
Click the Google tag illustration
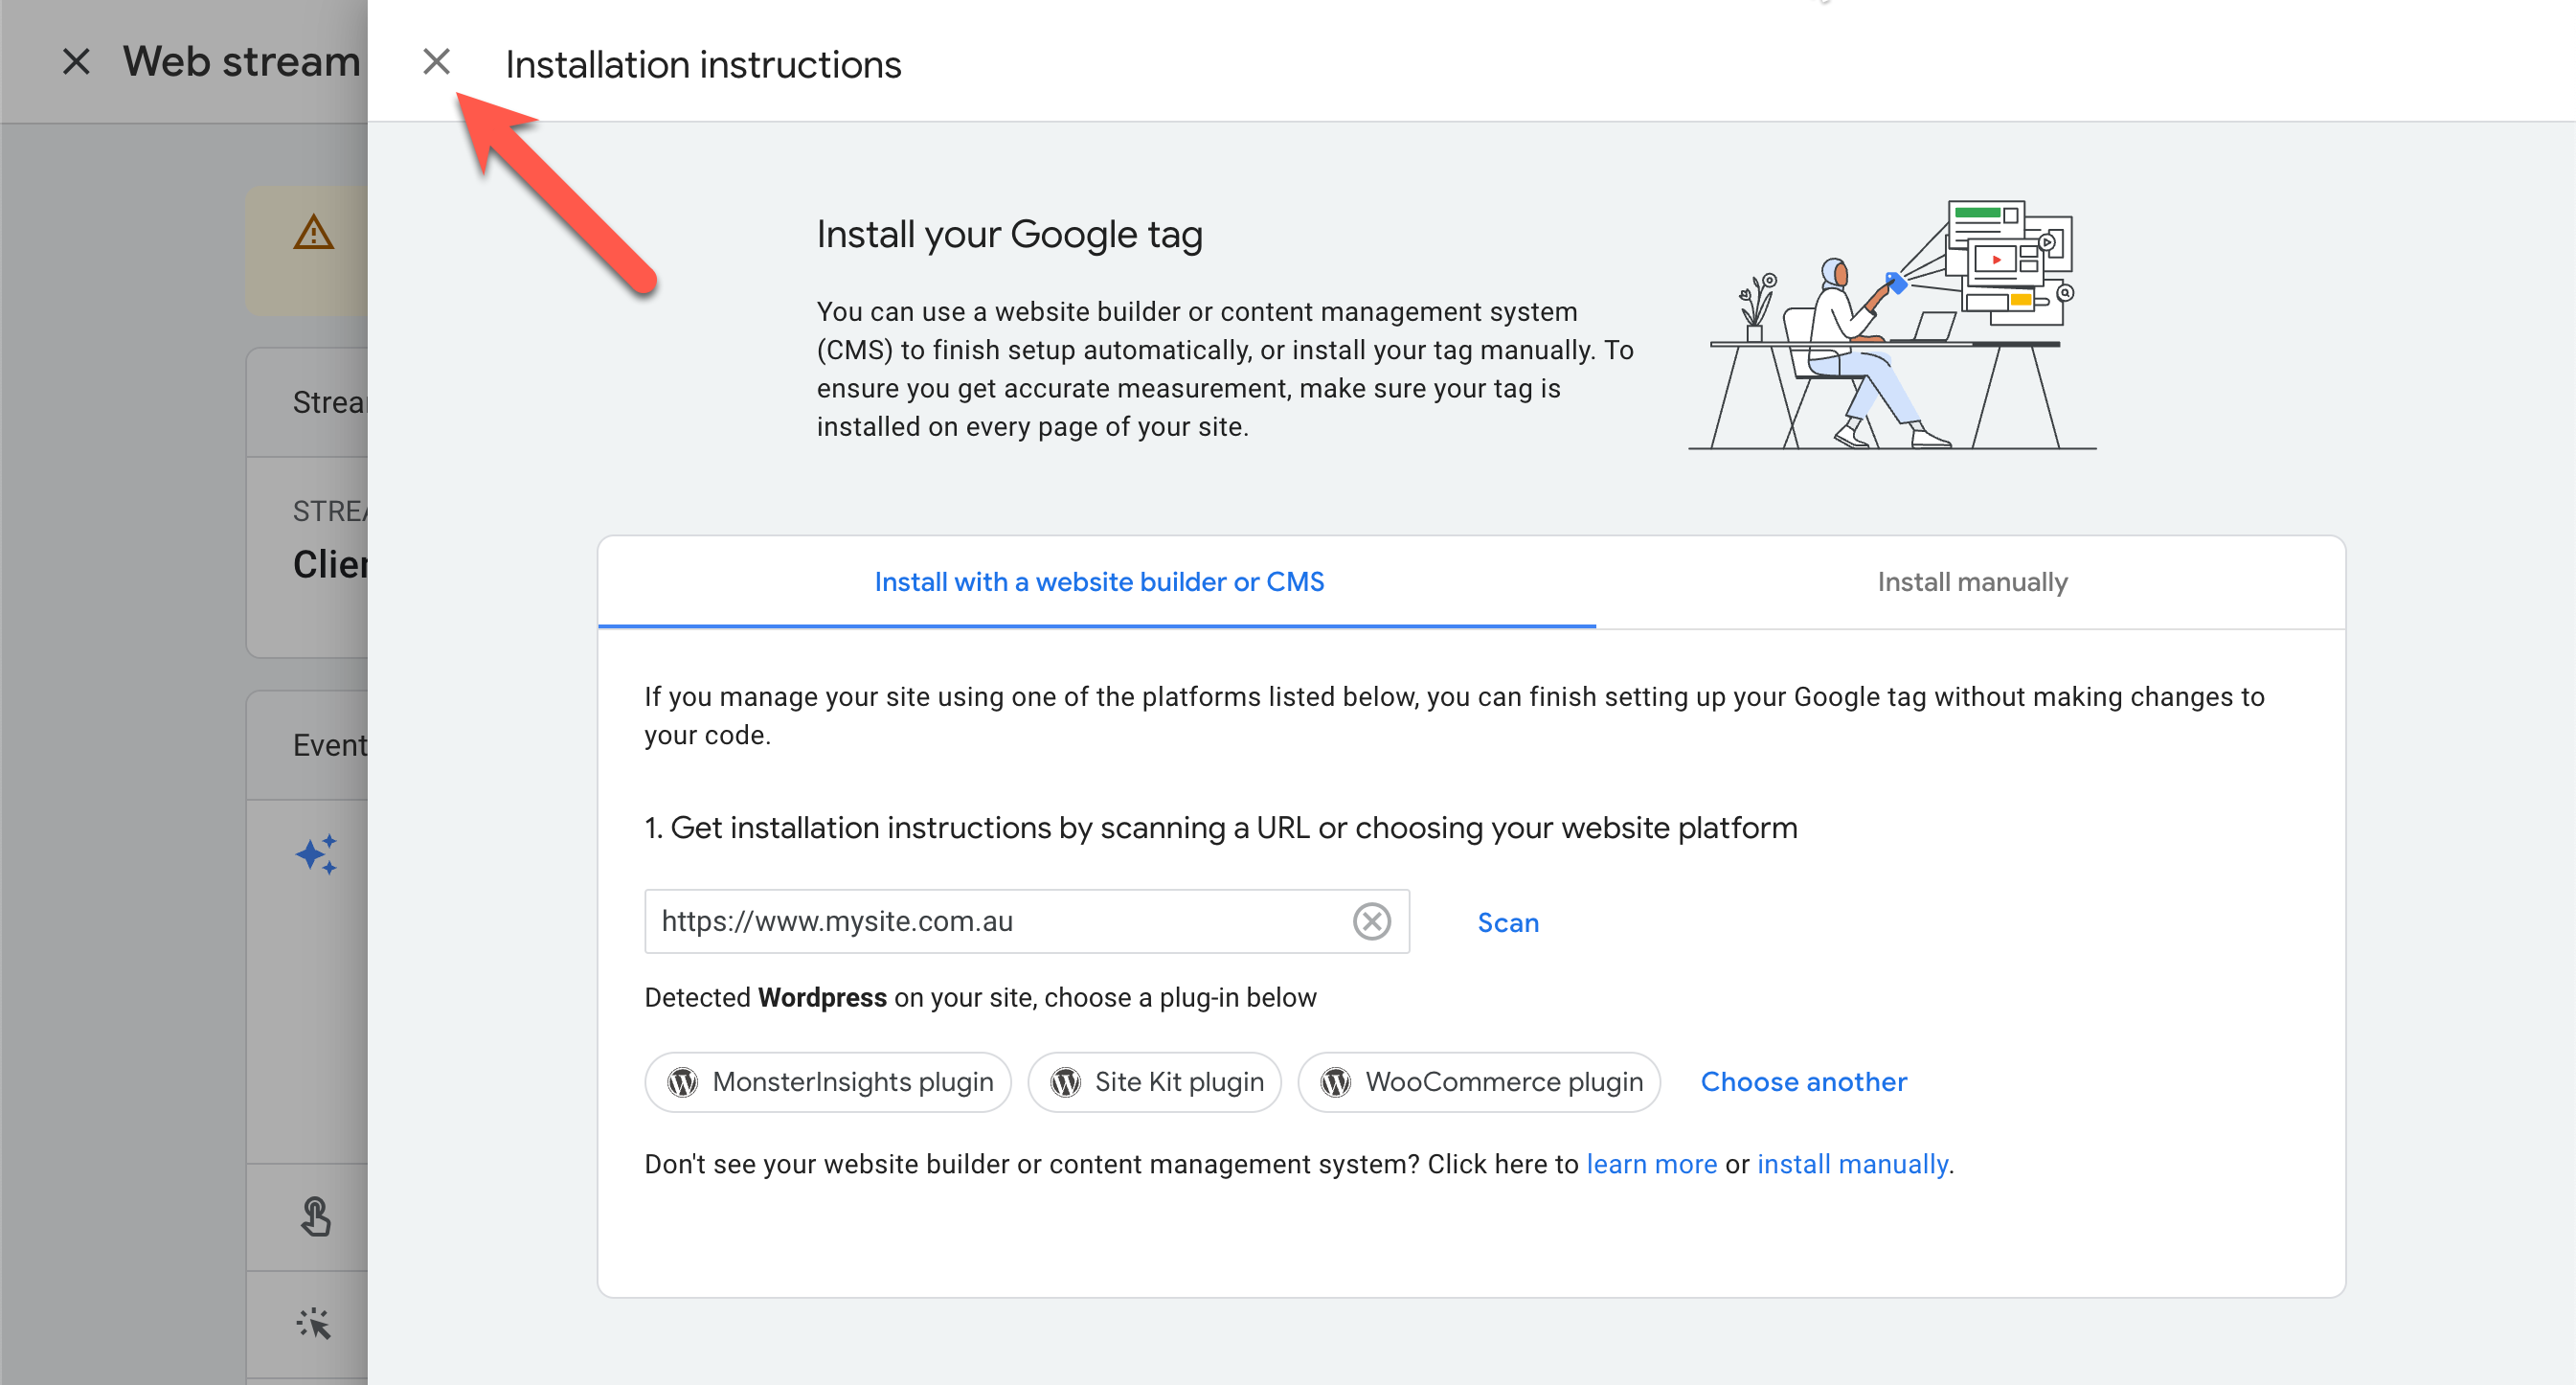tap(1892, 324)
